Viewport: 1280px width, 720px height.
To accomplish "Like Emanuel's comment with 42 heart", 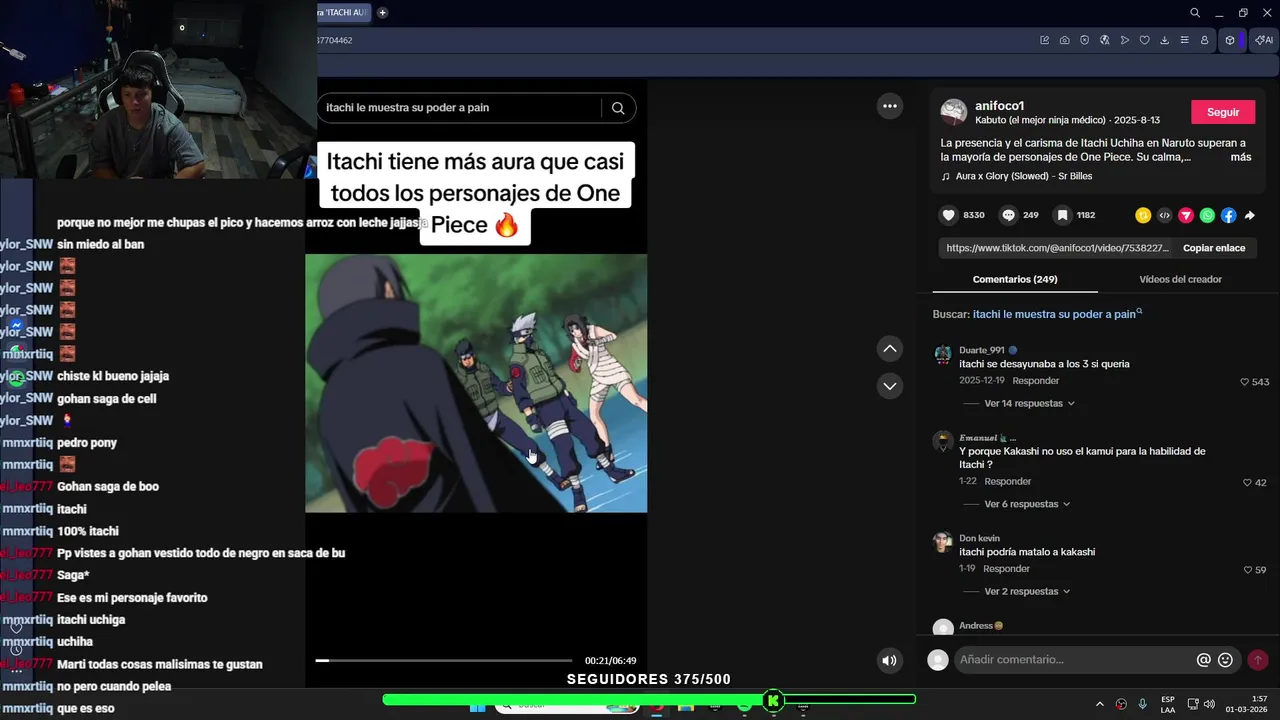I will tap(1247, 483).
